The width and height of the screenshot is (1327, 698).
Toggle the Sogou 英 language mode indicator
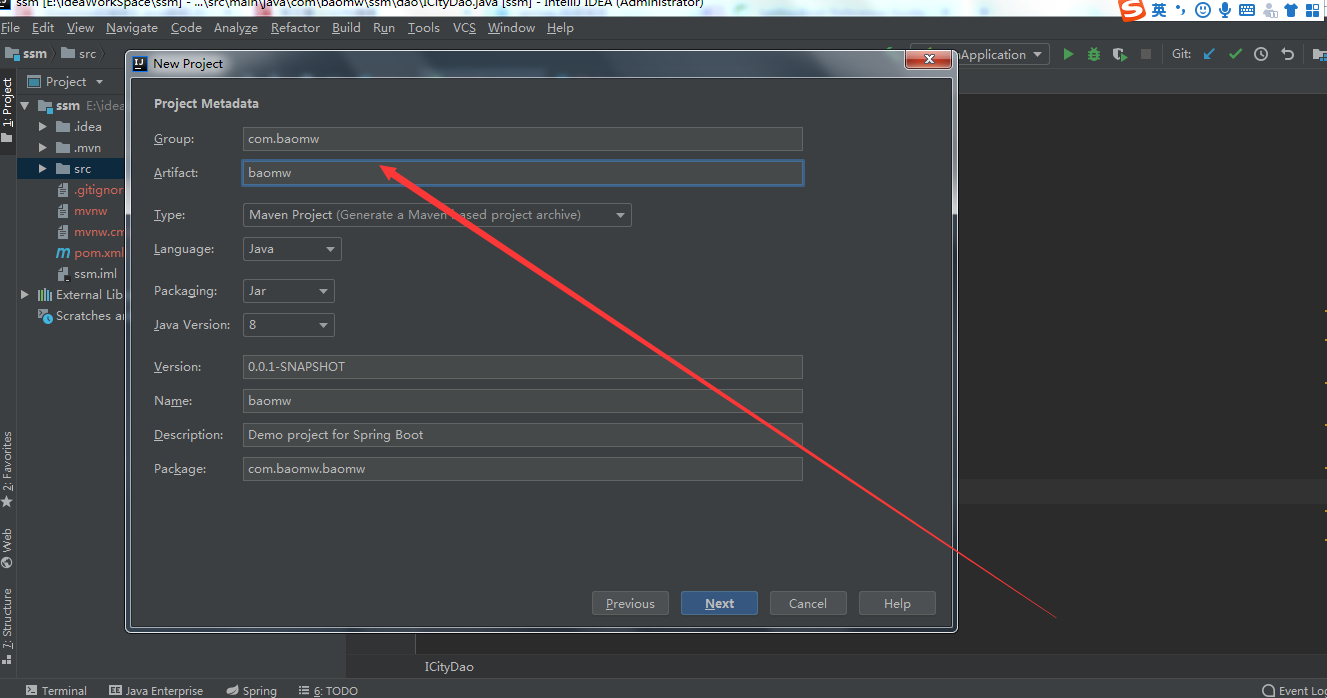pos(1159,10)
